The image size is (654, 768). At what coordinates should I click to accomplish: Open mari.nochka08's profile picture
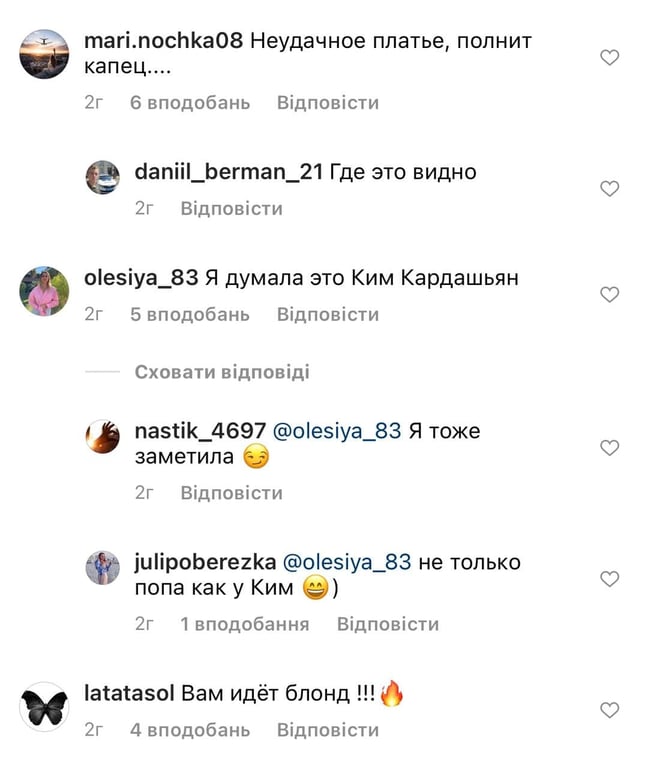pyautogui.click(x=44, y=54)
